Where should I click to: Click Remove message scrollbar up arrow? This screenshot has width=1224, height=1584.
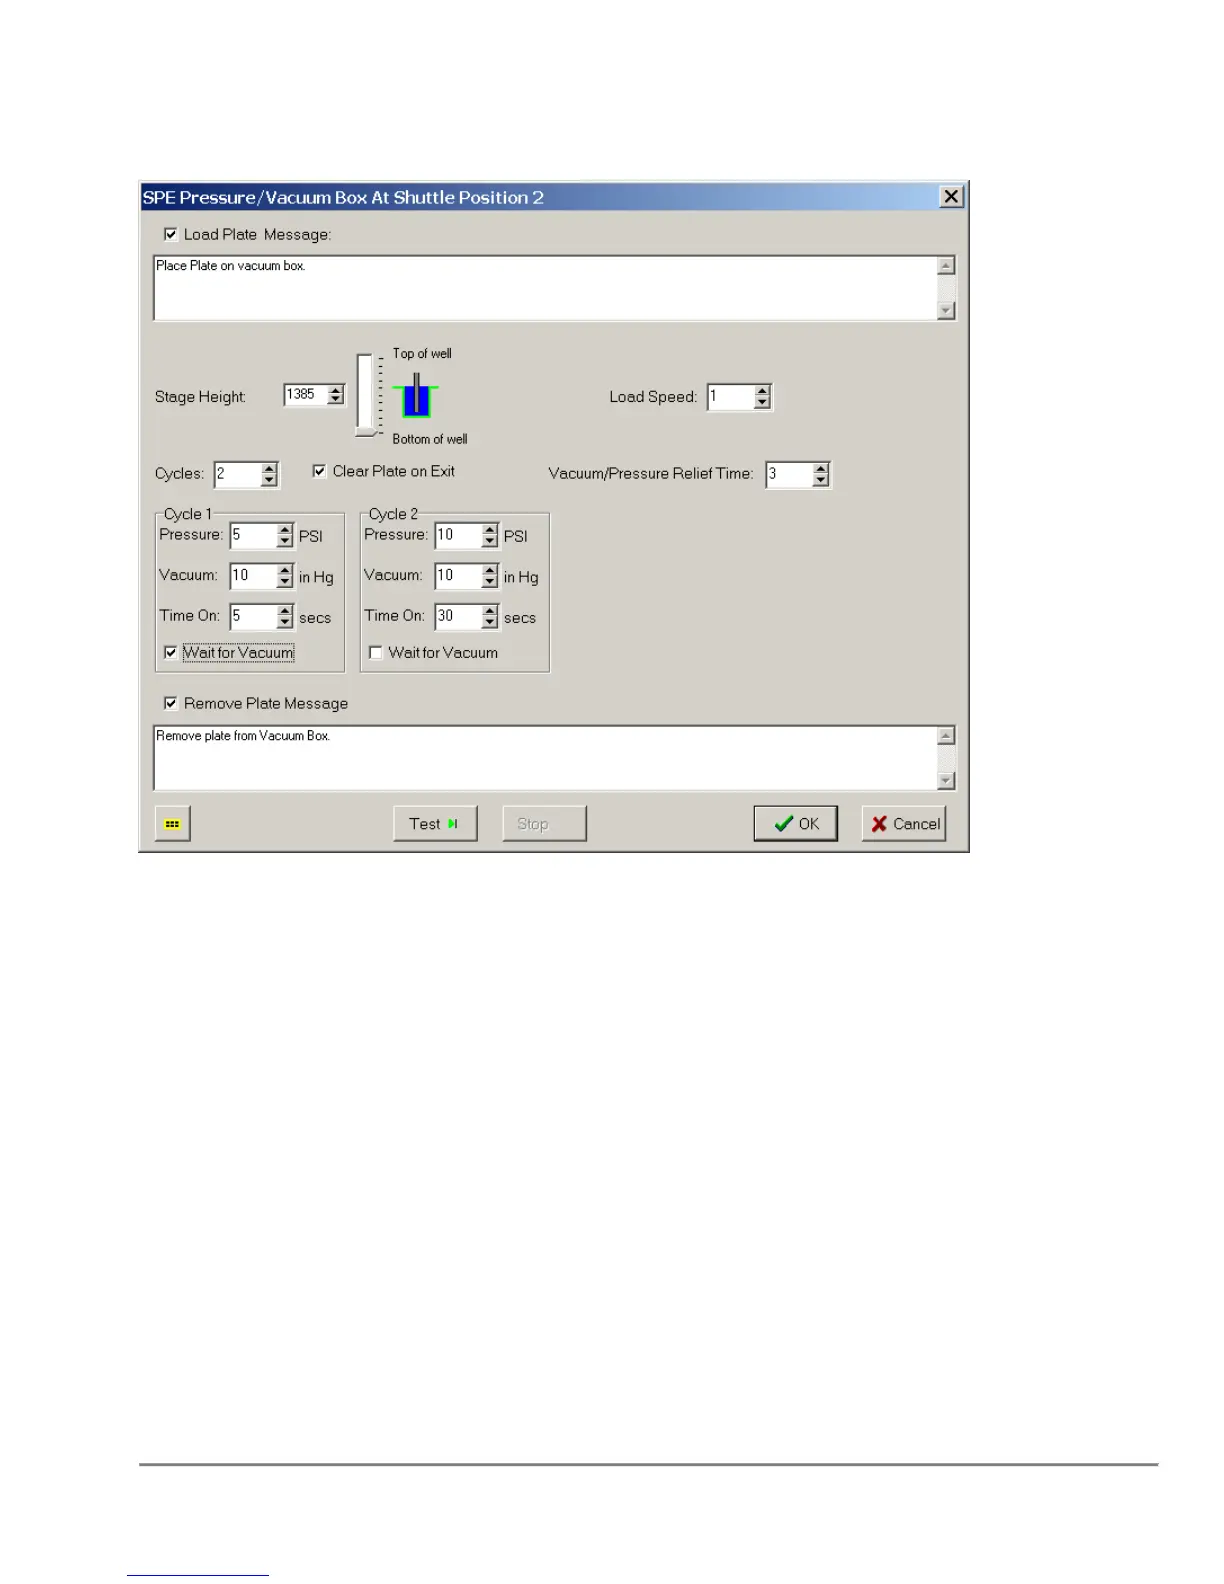(946, 736)
